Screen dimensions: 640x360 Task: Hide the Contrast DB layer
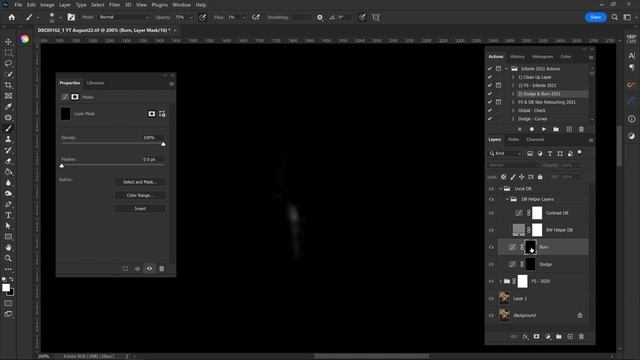point(491,213)
